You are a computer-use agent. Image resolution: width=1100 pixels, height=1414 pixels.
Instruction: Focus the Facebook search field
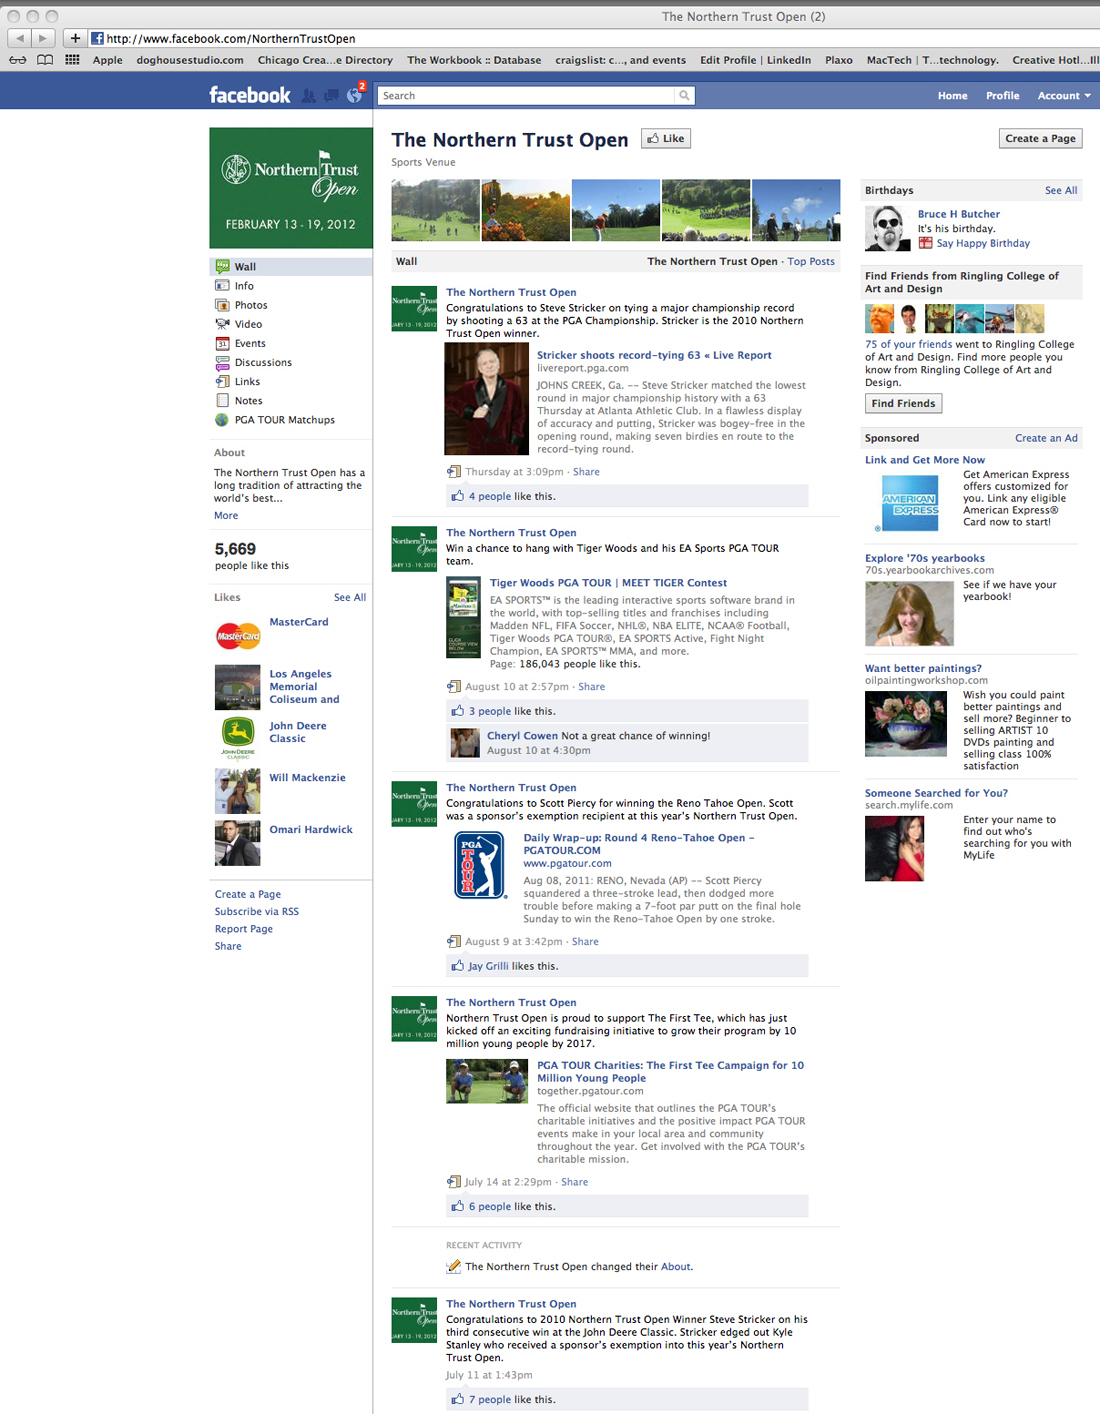tap(526, 96)
